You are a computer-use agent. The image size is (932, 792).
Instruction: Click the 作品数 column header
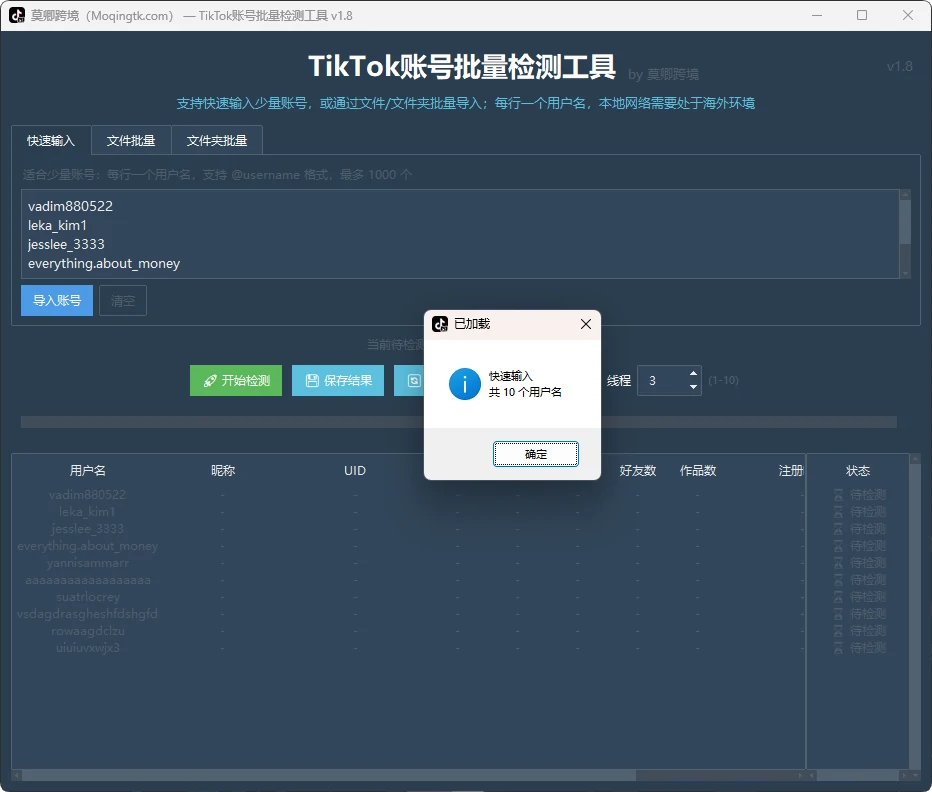[698, 471]
